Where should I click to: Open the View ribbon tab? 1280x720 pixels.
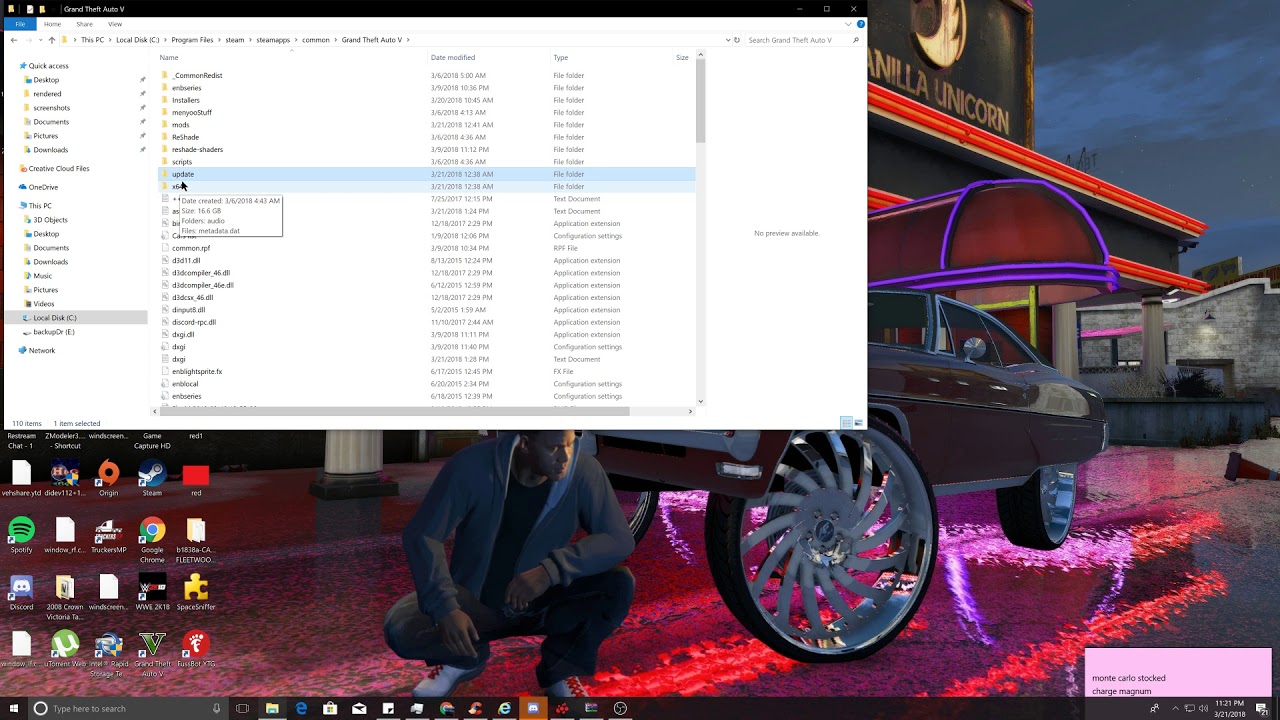115,24
